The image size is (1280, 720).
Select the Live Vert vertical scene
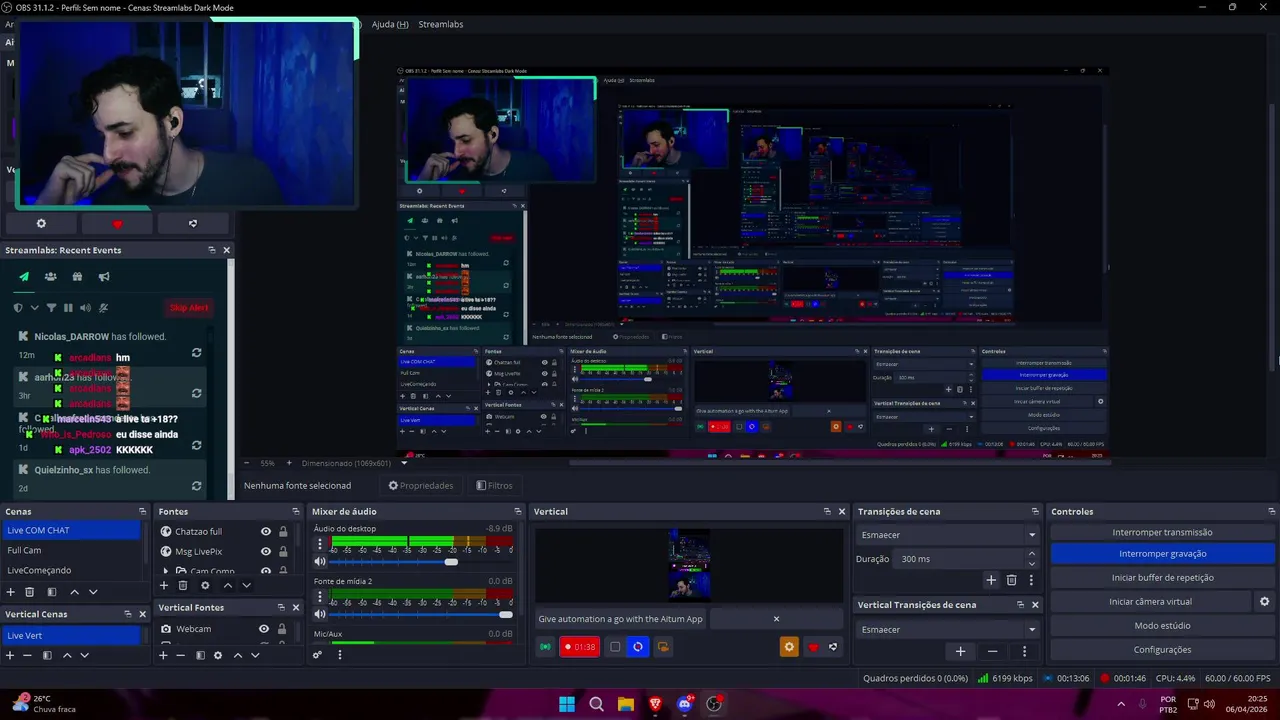[x=71, y=635]
